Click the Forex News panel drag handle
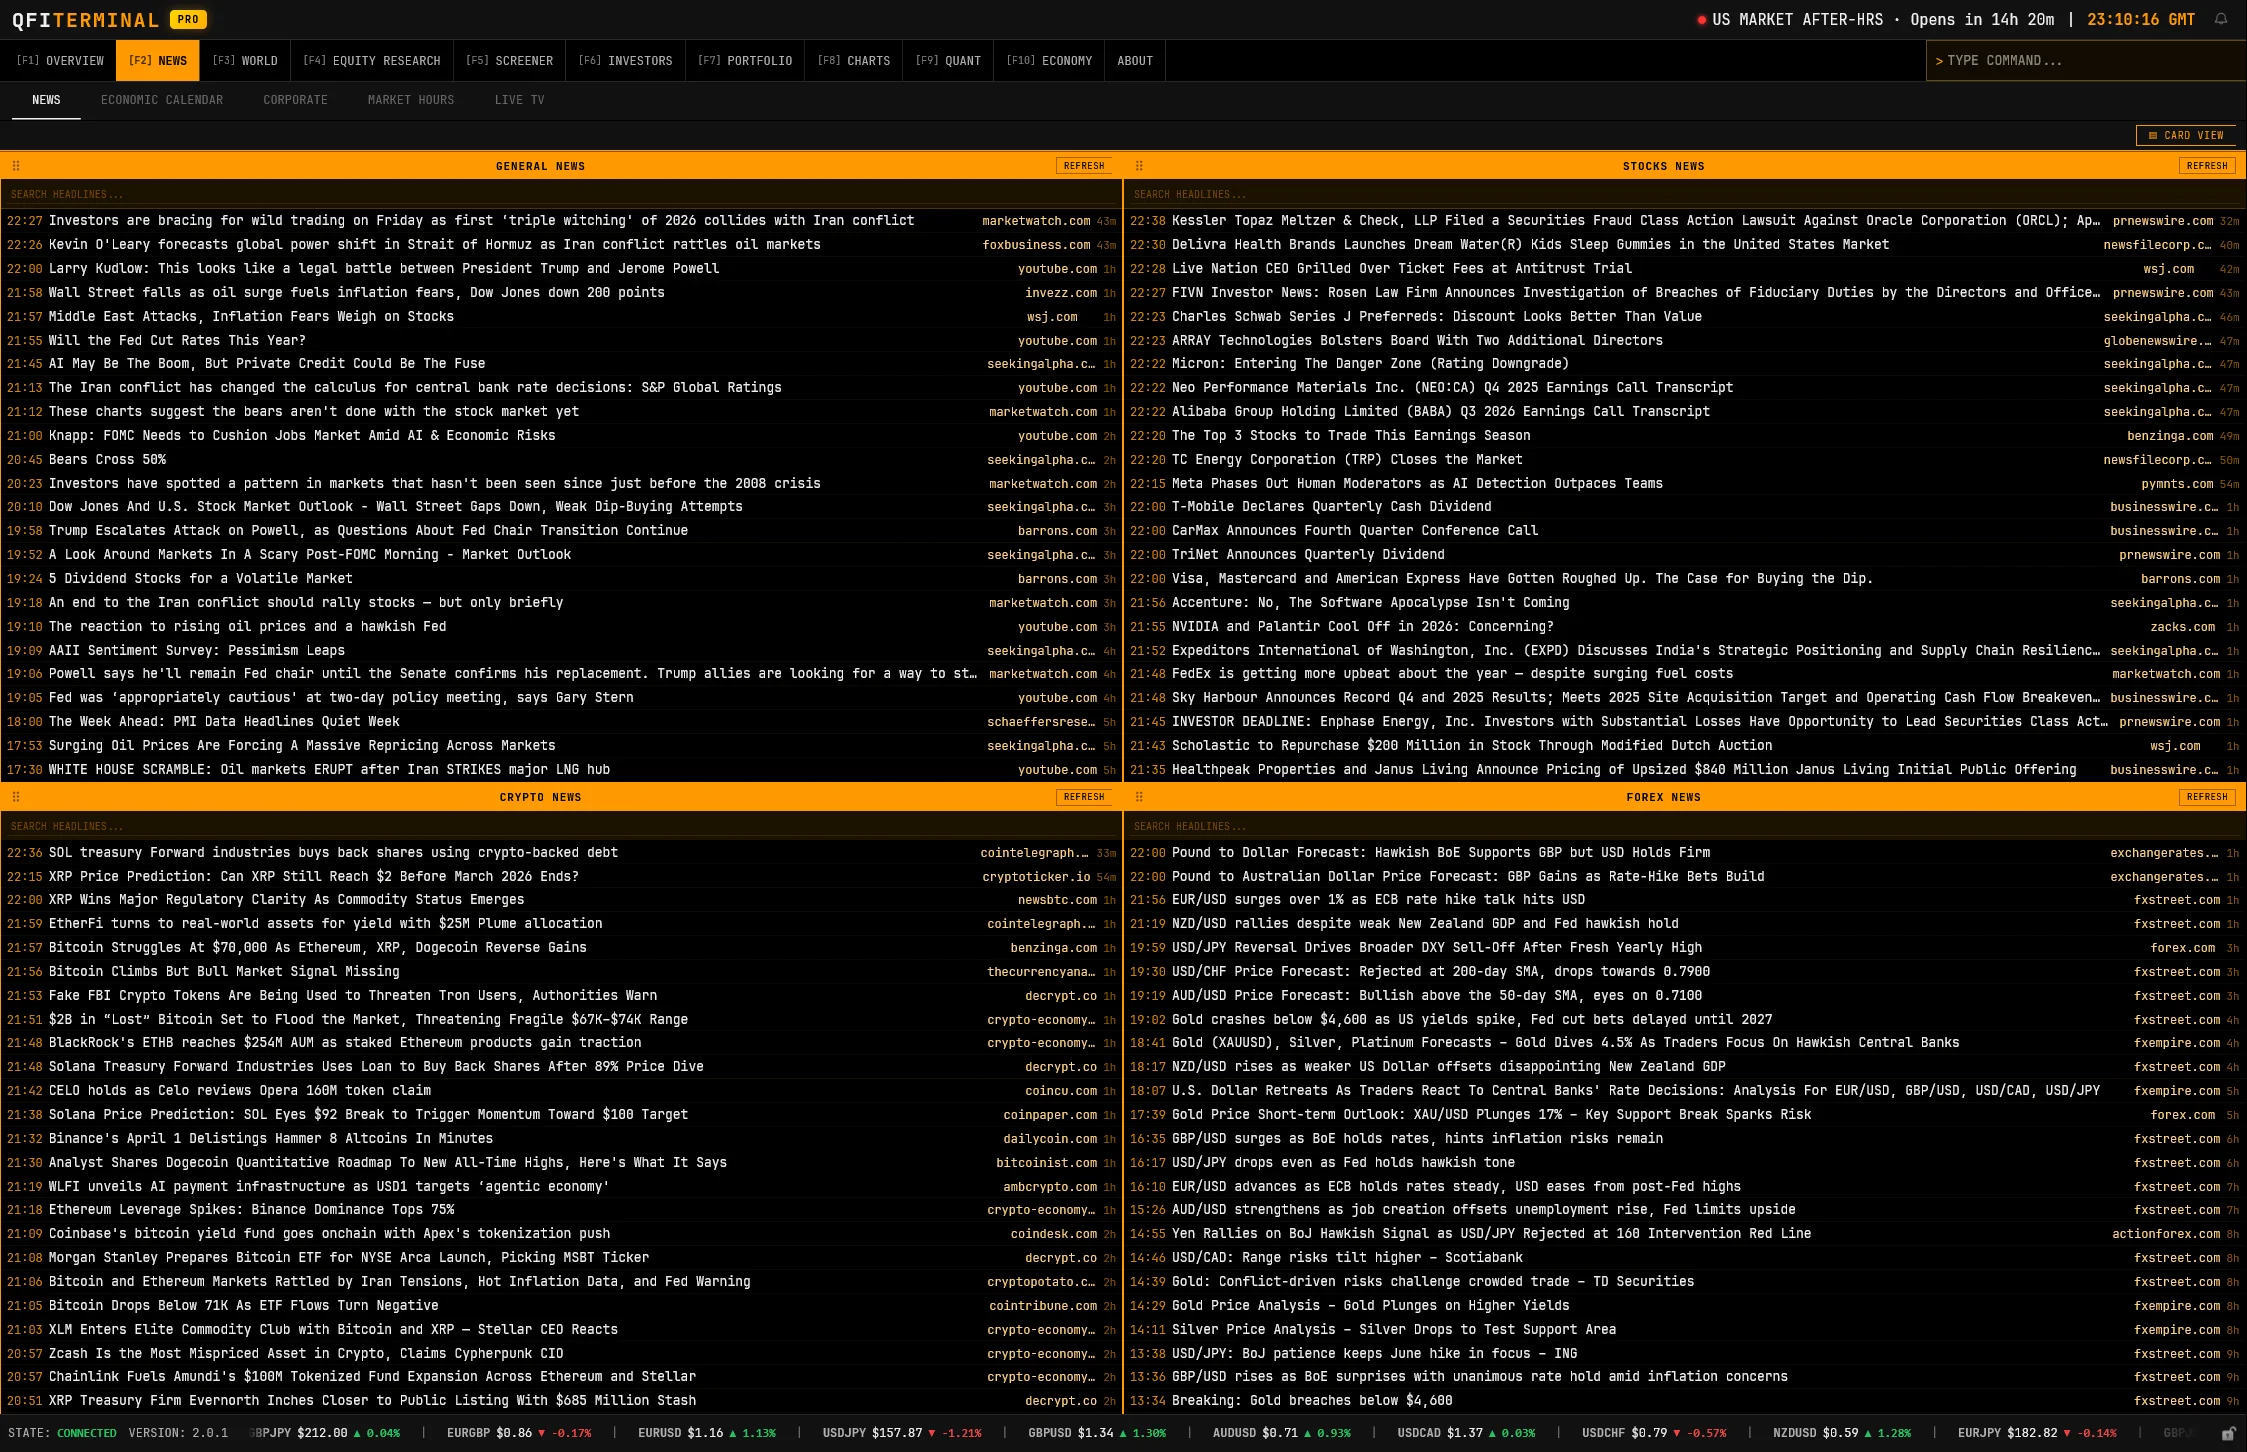The height and width of the screenshot is (1452, 2247). click(1139, 797)
